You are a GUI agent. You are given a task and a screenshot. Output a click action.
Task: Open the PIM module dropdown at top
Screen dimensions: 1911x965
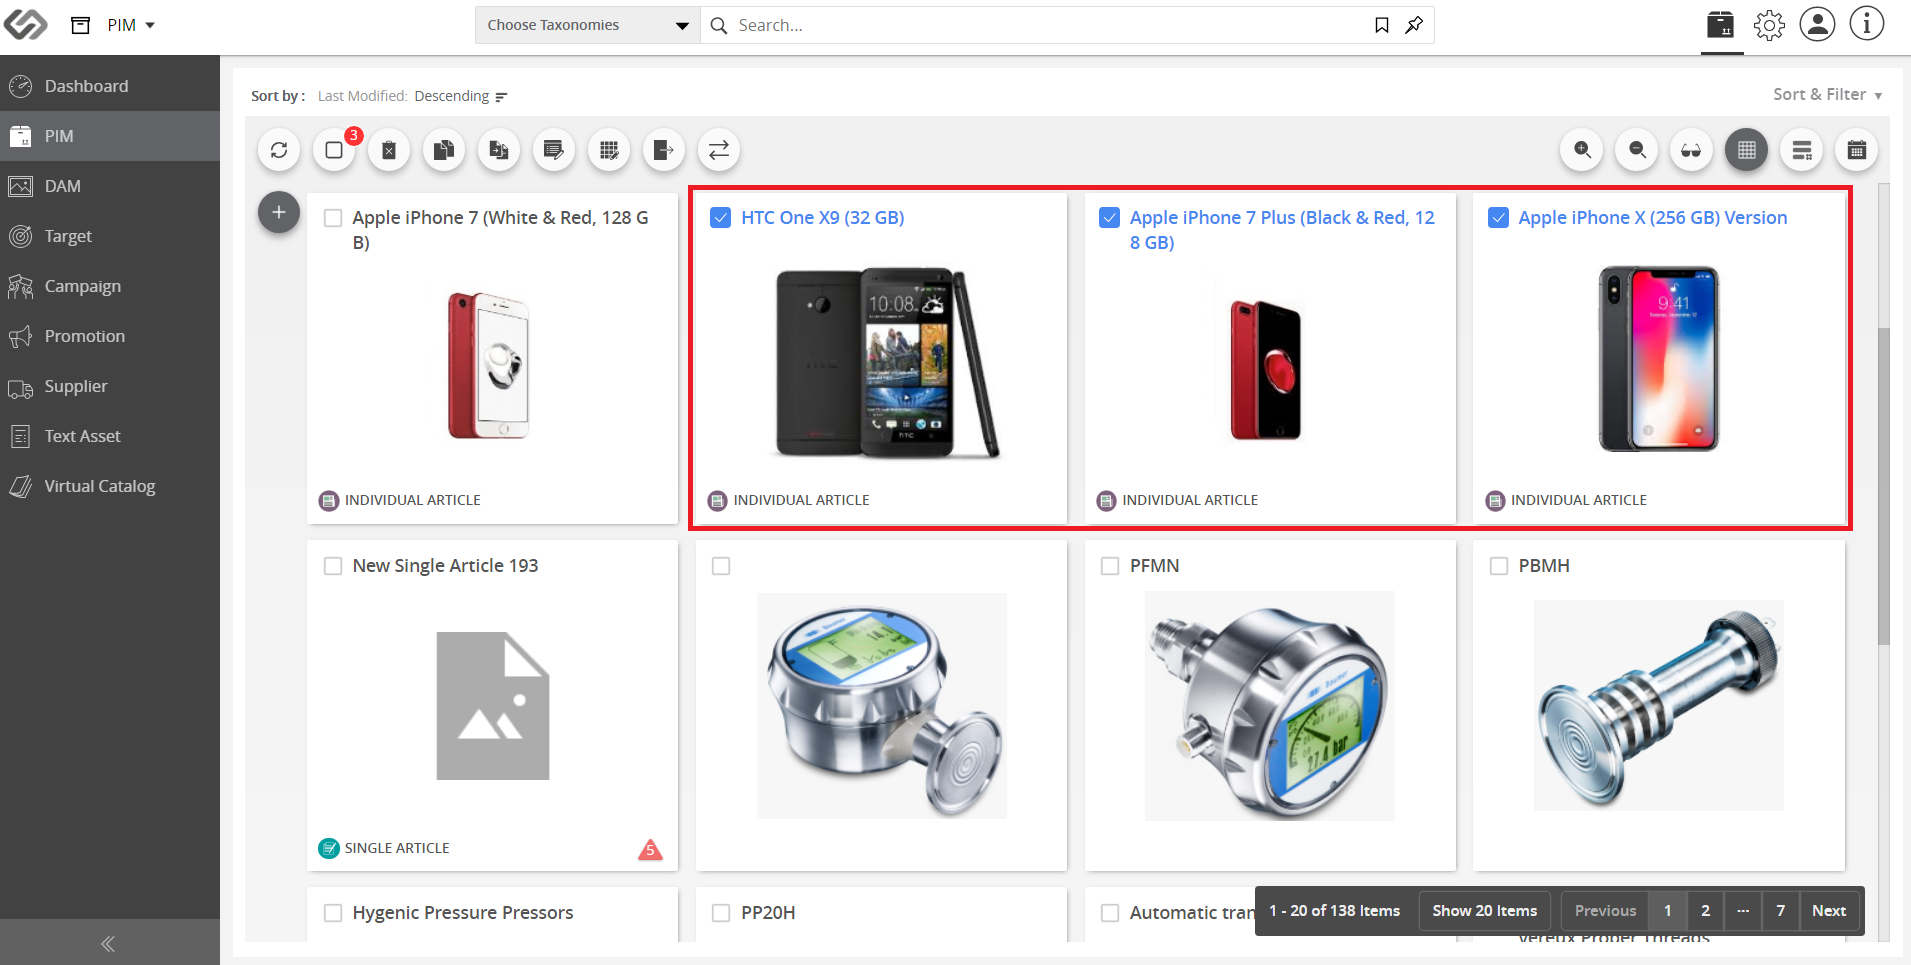click(131, 25)
